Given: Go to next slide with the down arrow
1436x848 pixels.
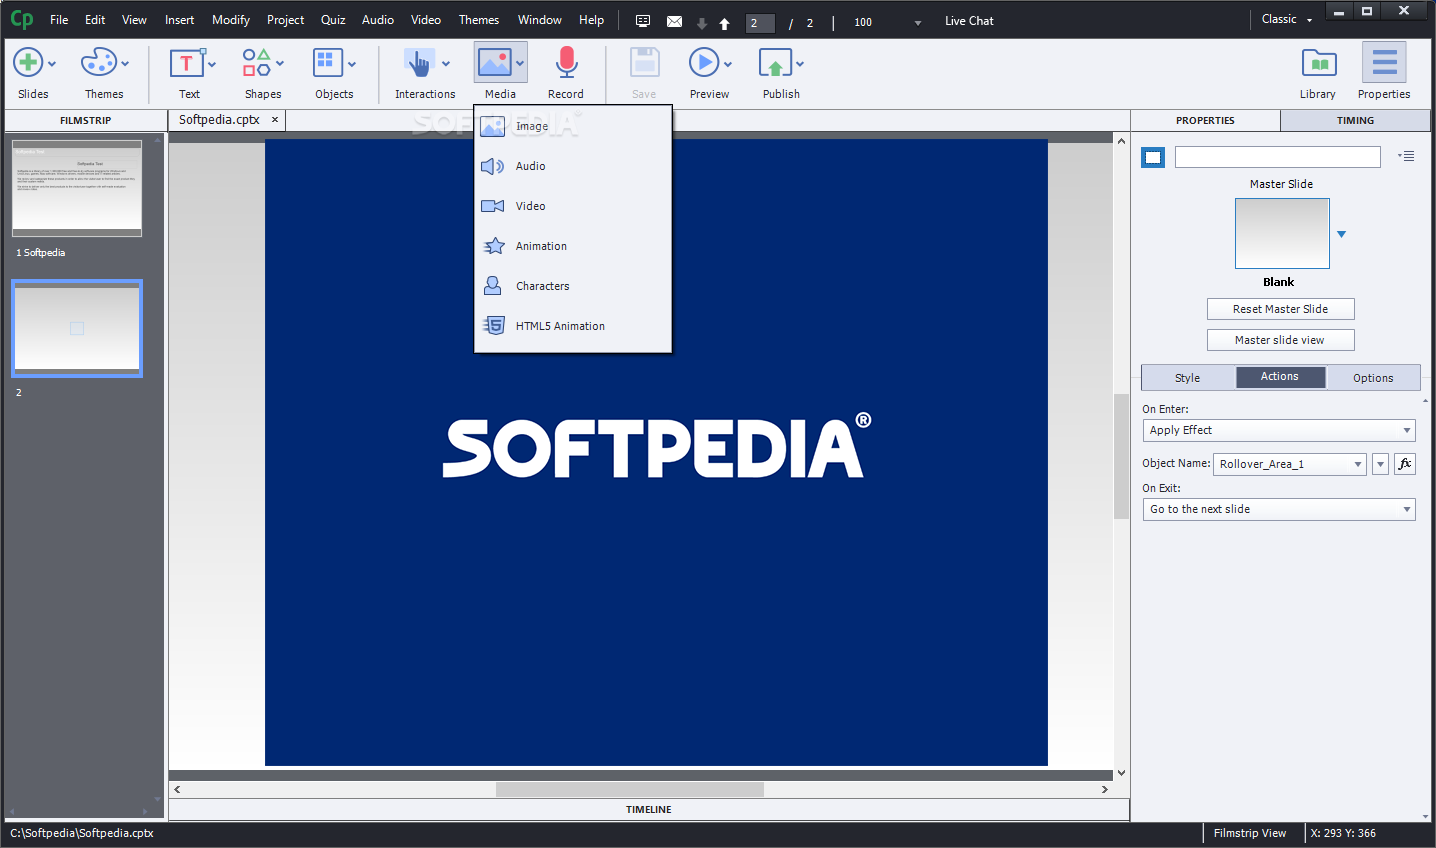Looking at the screenshot, I should pyautogui.click(x=702, y=23).
